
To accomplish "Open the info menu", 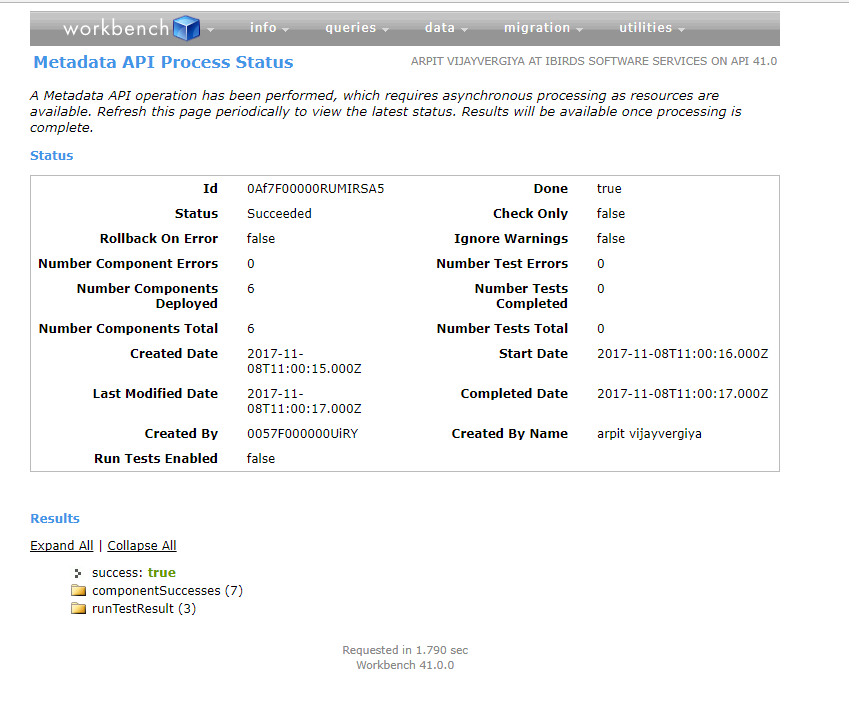I will pyautogui.click(x=269, y=28).
